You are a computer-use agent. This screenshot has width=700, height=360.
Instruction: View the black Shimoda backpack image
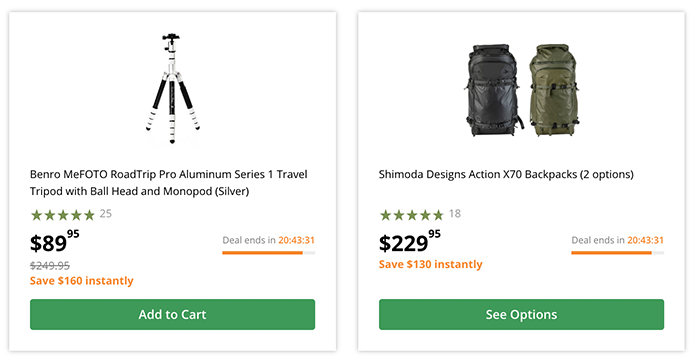494,91
